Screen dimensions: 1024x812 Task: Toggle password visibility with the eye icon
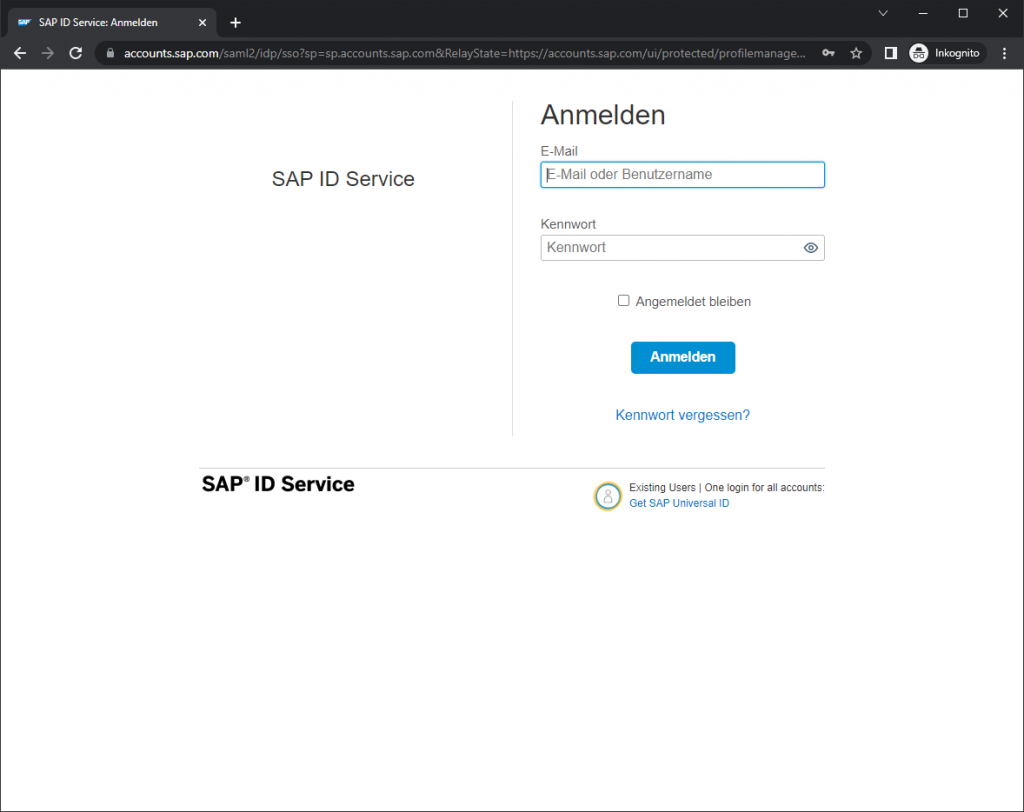tap(810, 247)
